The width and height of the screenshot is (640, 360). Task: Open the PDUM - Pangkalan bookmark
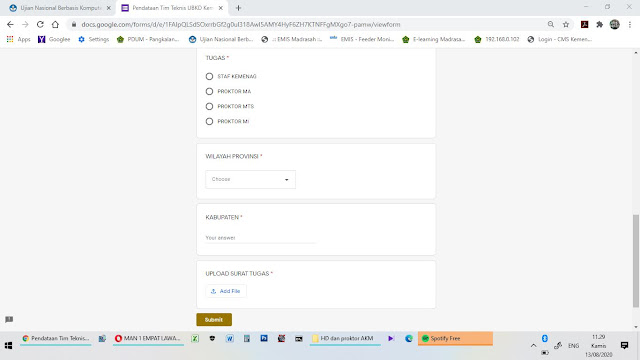[x=148, y=39]
